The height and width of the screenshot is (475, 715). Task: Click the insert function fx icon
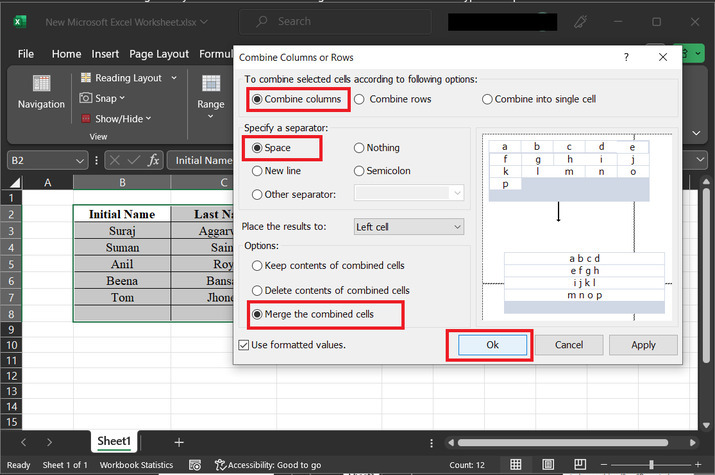tap(154, 160)
